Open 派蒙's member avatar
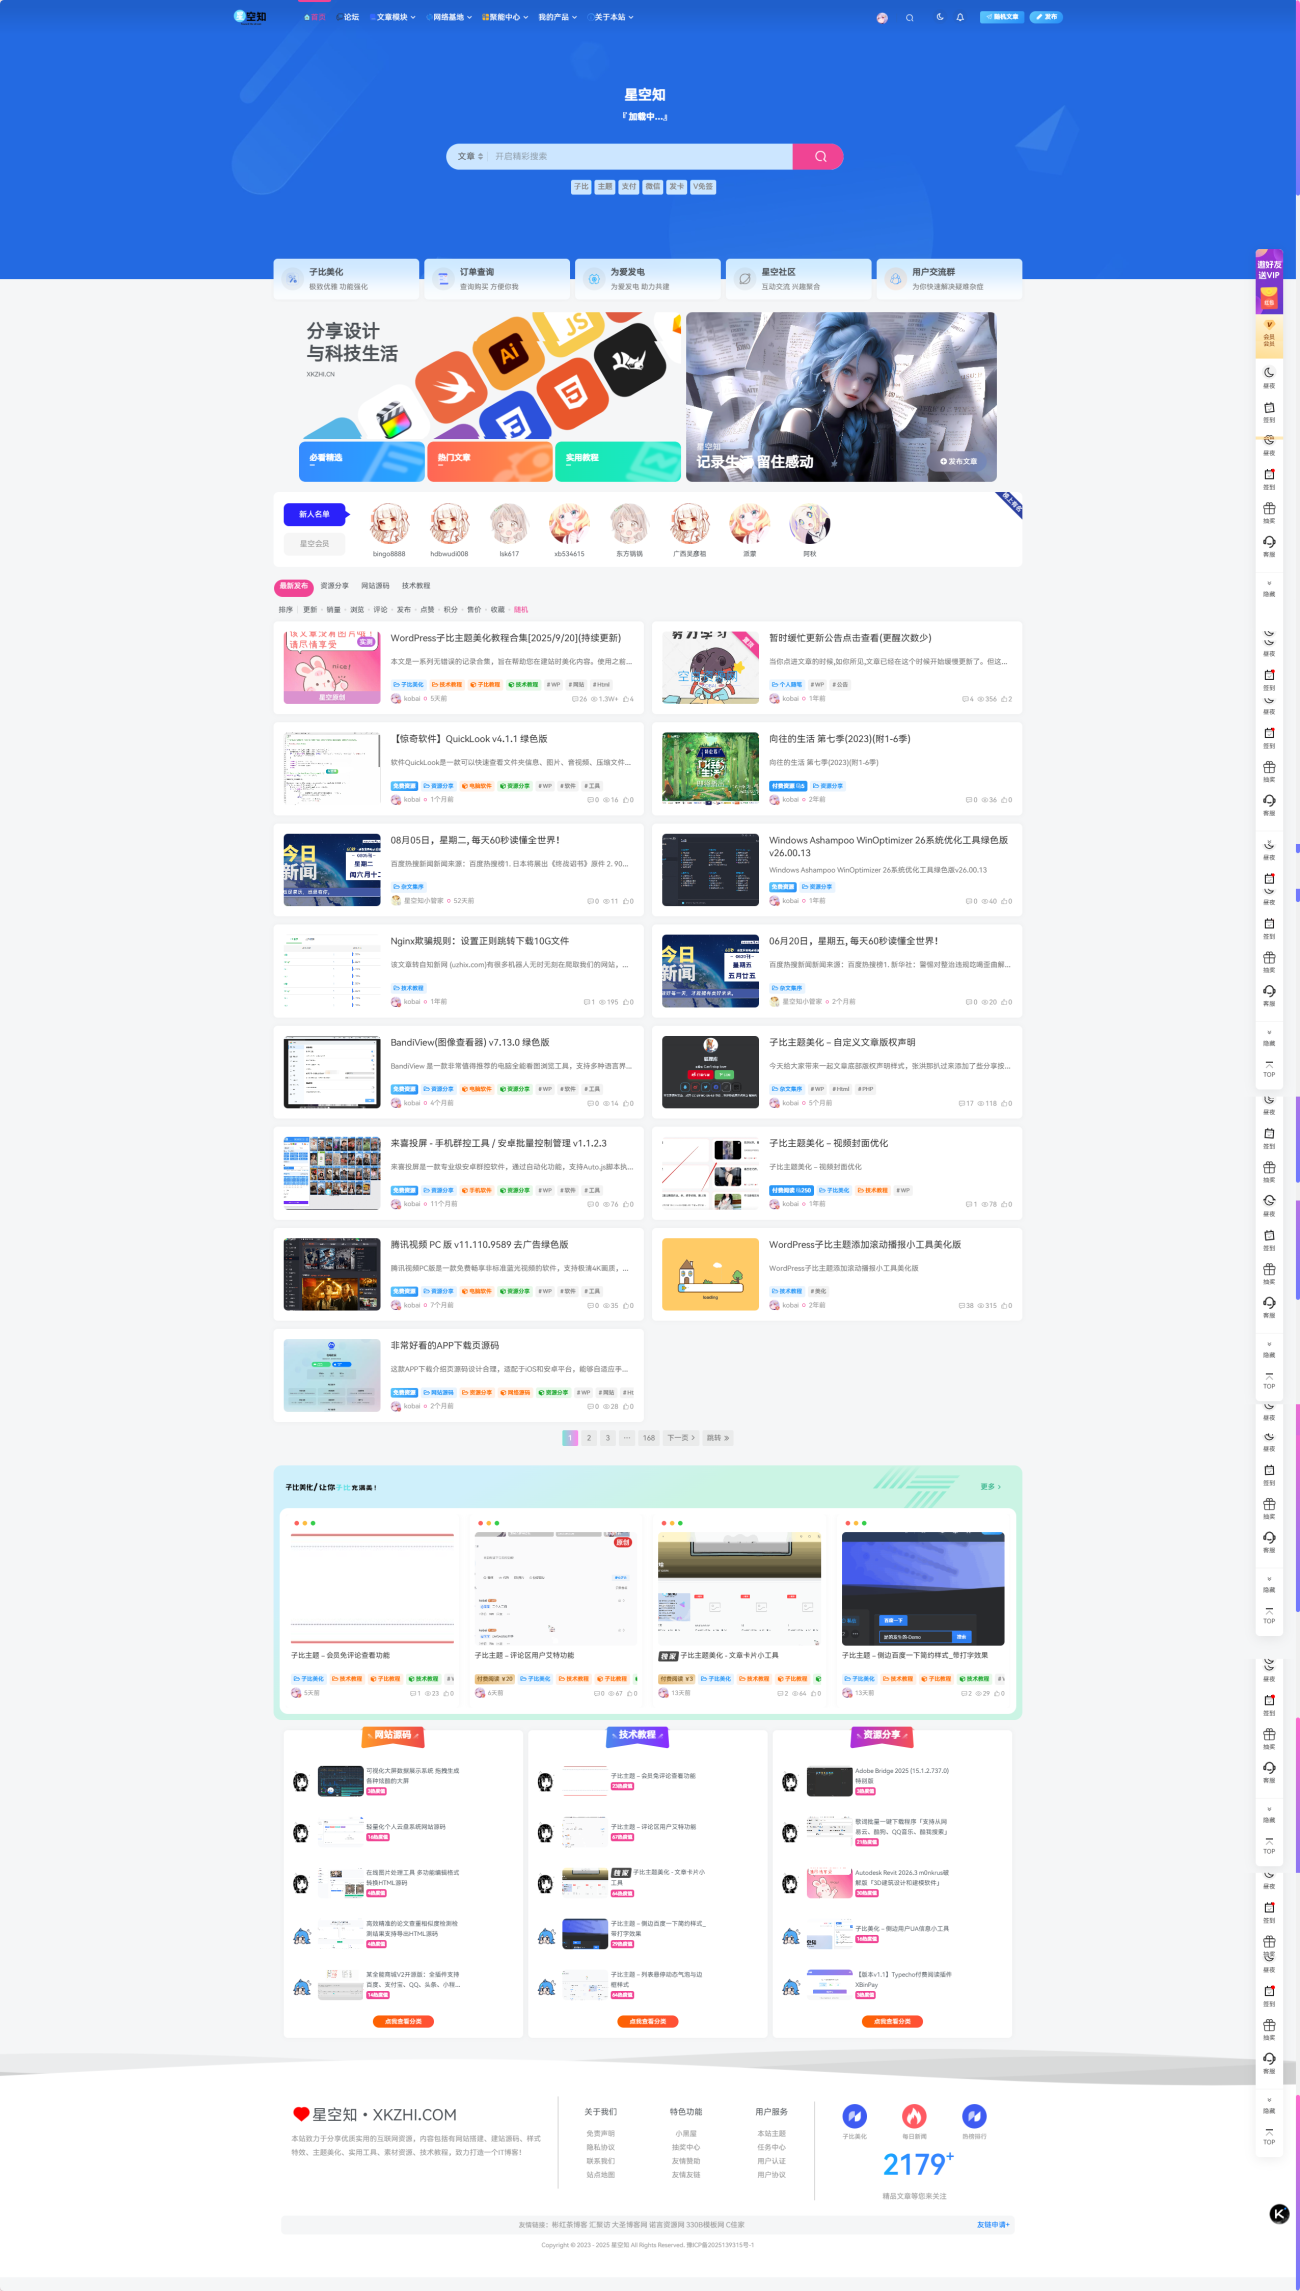The width and height of the screenshot is (1300, 2291). [749, 524]
